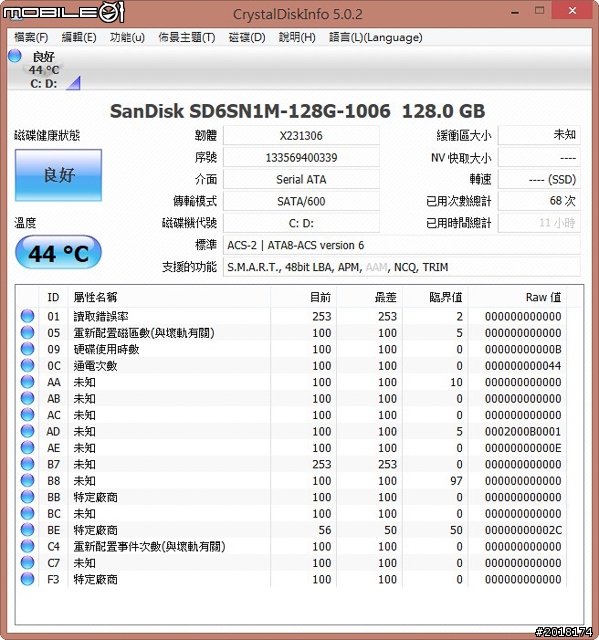Click the status orb of row 05
The image size is (599, 640).
click(x=27, y=333)
